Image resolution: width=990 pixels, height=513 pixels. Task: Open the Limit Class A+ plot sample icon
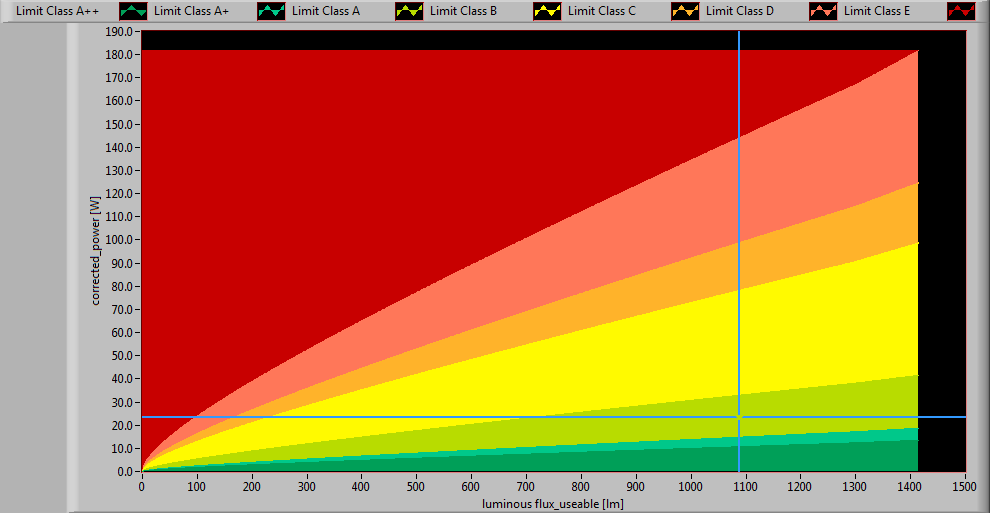[x=271, y=11]
